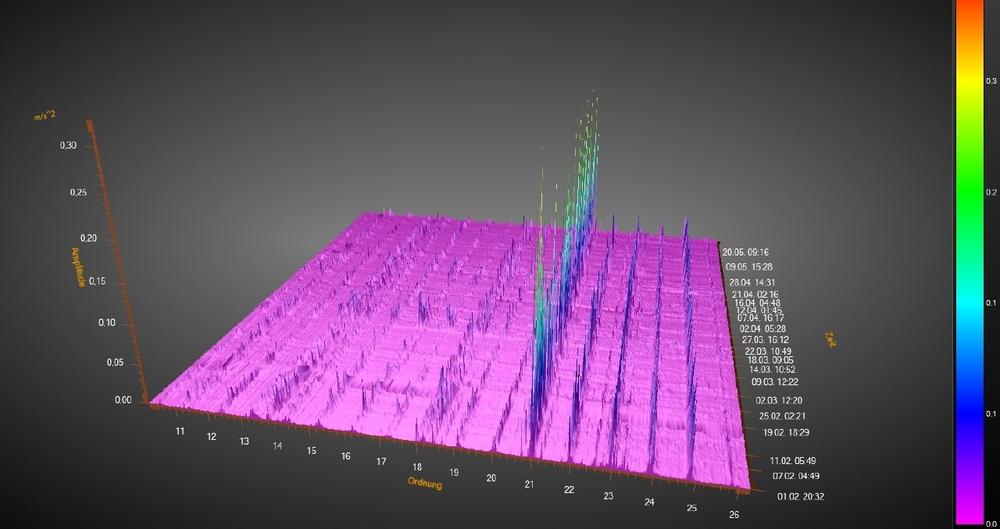Click the 'Zeit' axis title

click(832, 340)
